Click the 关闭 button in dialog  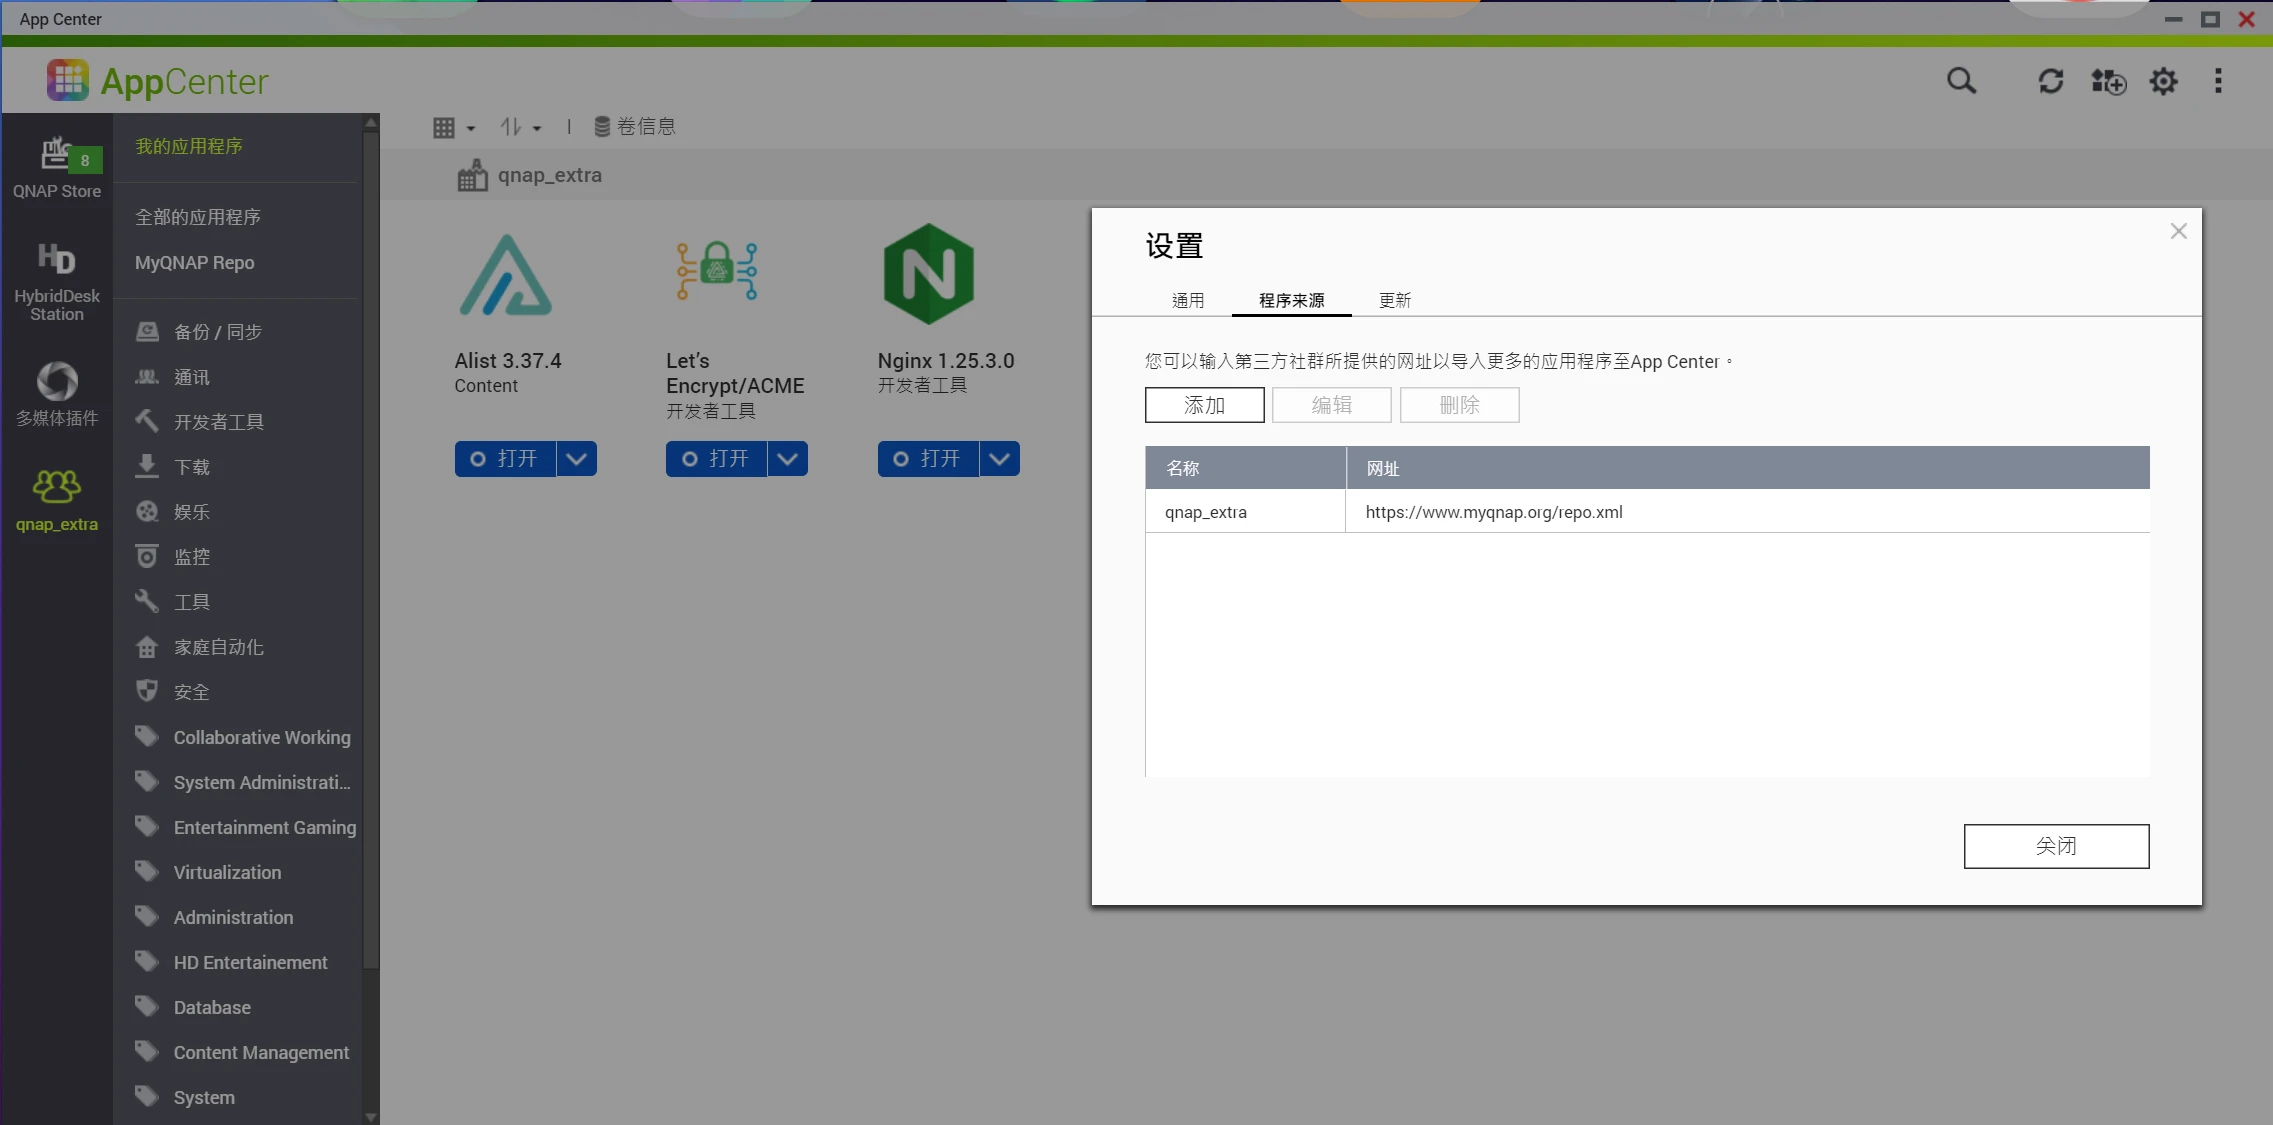[2055, 846]
